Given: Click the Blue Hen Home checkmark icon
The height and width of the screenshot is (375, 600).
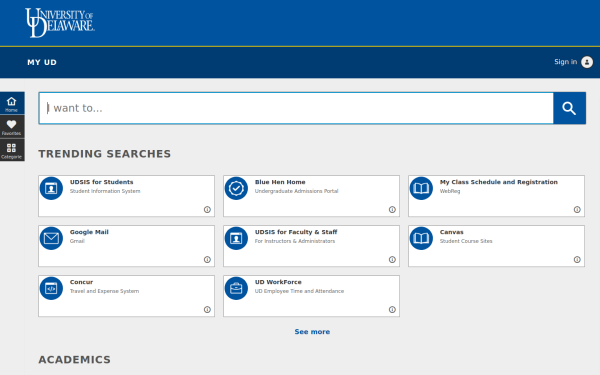Looking at the screenshot, I should tap(236, 188).
